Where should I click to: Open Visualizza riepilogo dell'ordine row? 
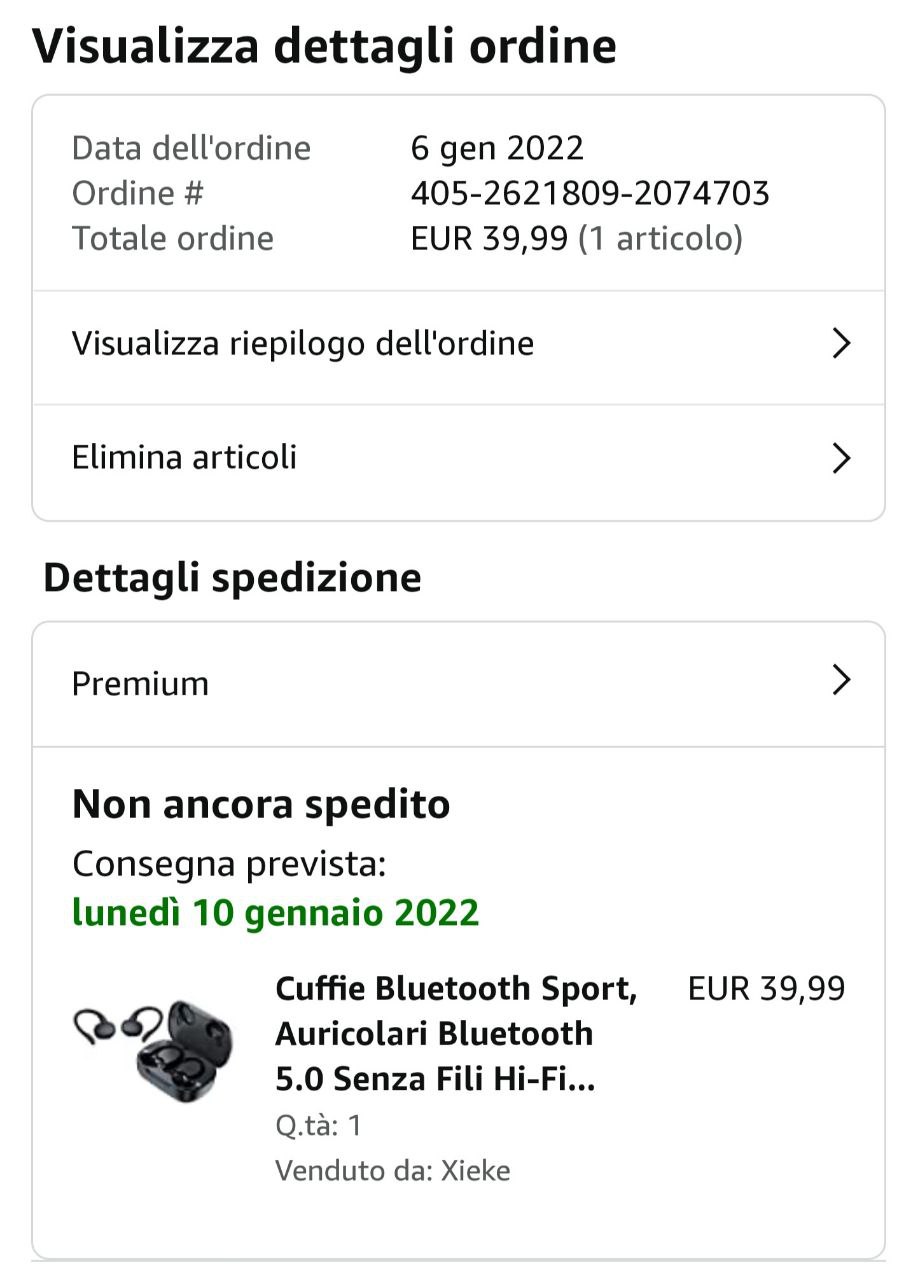click(x=302, y=344)
